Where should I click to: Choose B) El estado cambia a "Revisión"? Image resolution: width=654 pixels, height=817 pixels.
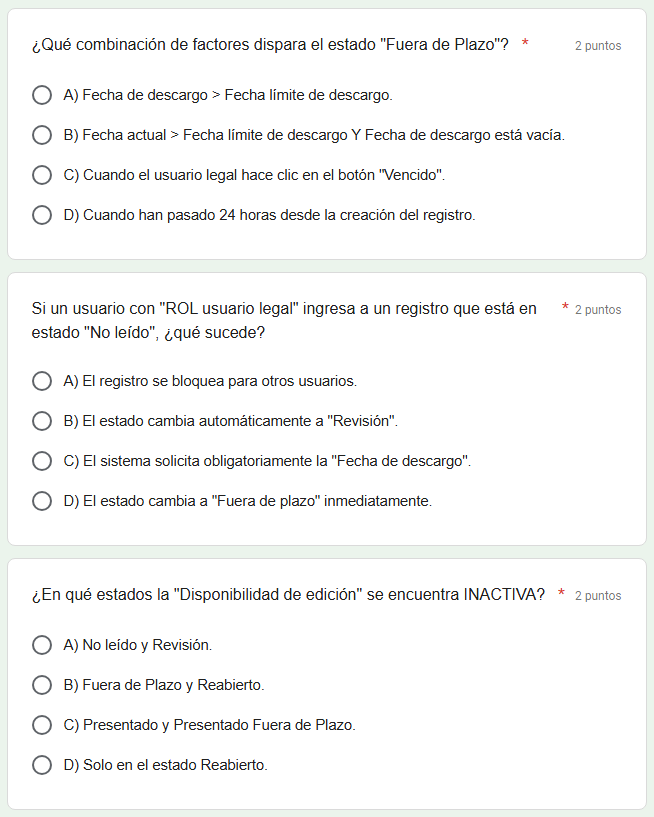click(42, 421)
